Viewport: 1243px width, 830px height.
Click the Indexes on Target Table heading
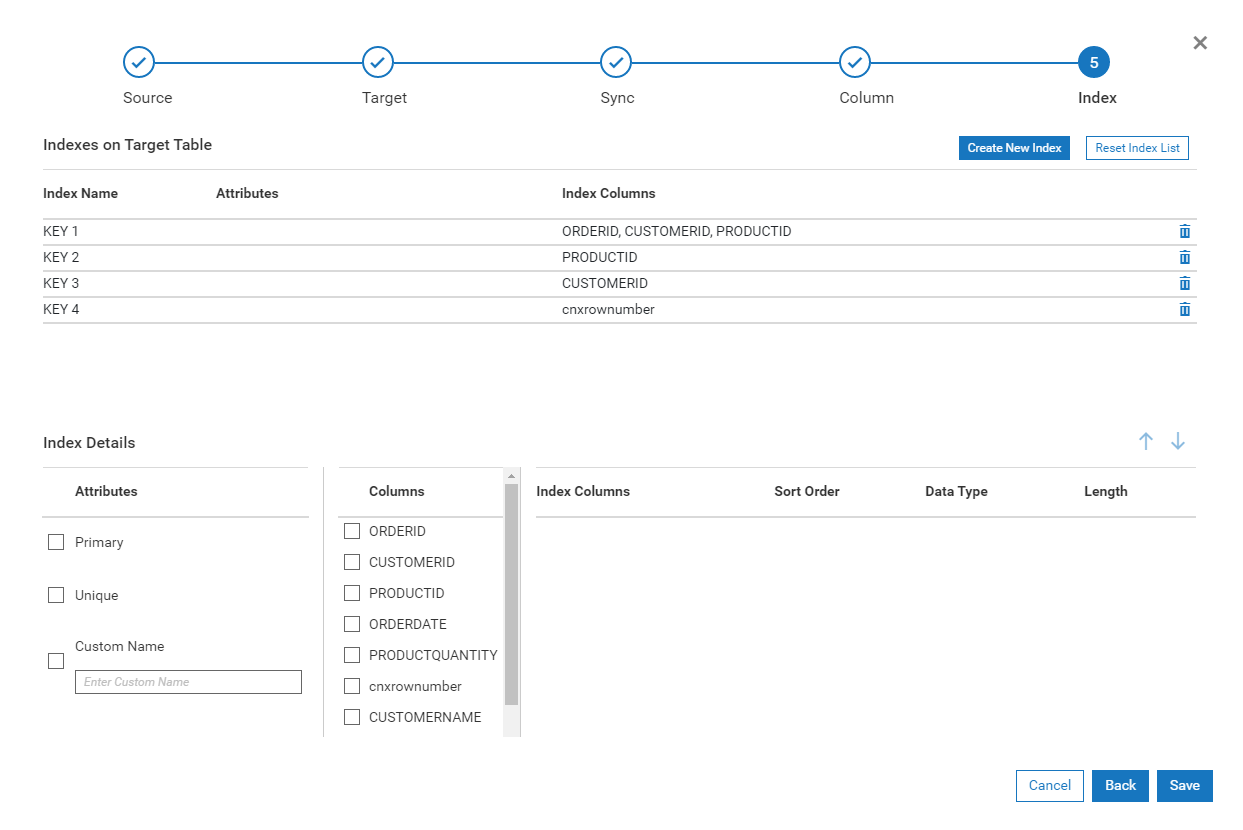(127, 145)
